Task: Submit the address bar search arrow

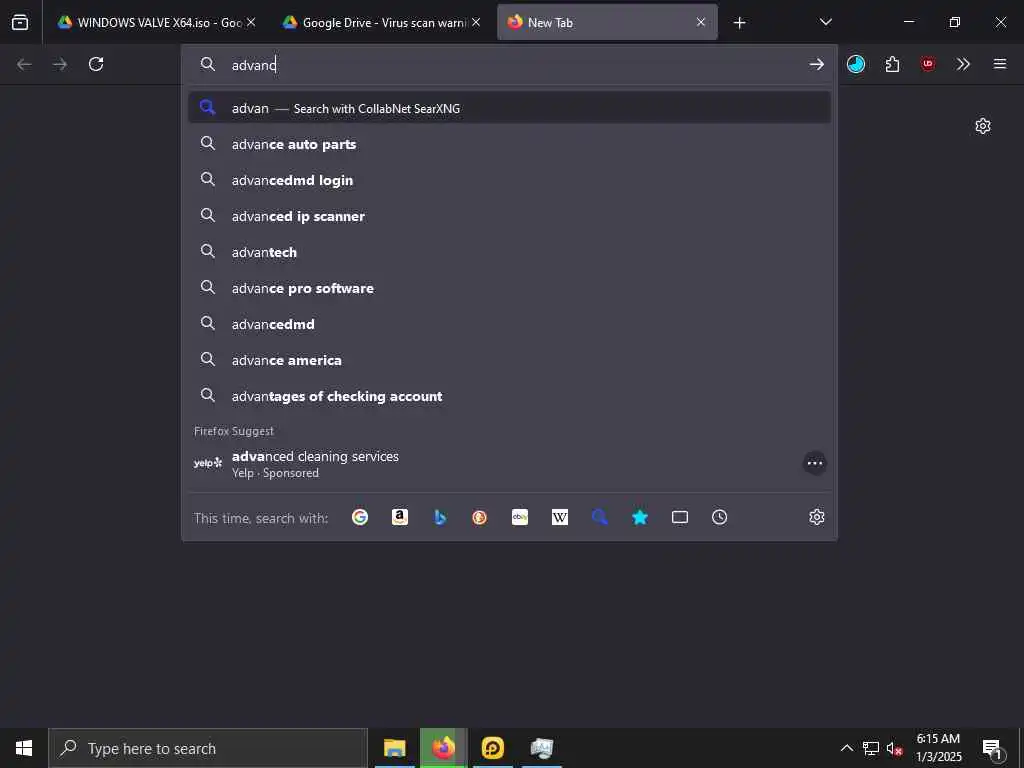Action: coord(816,64)
